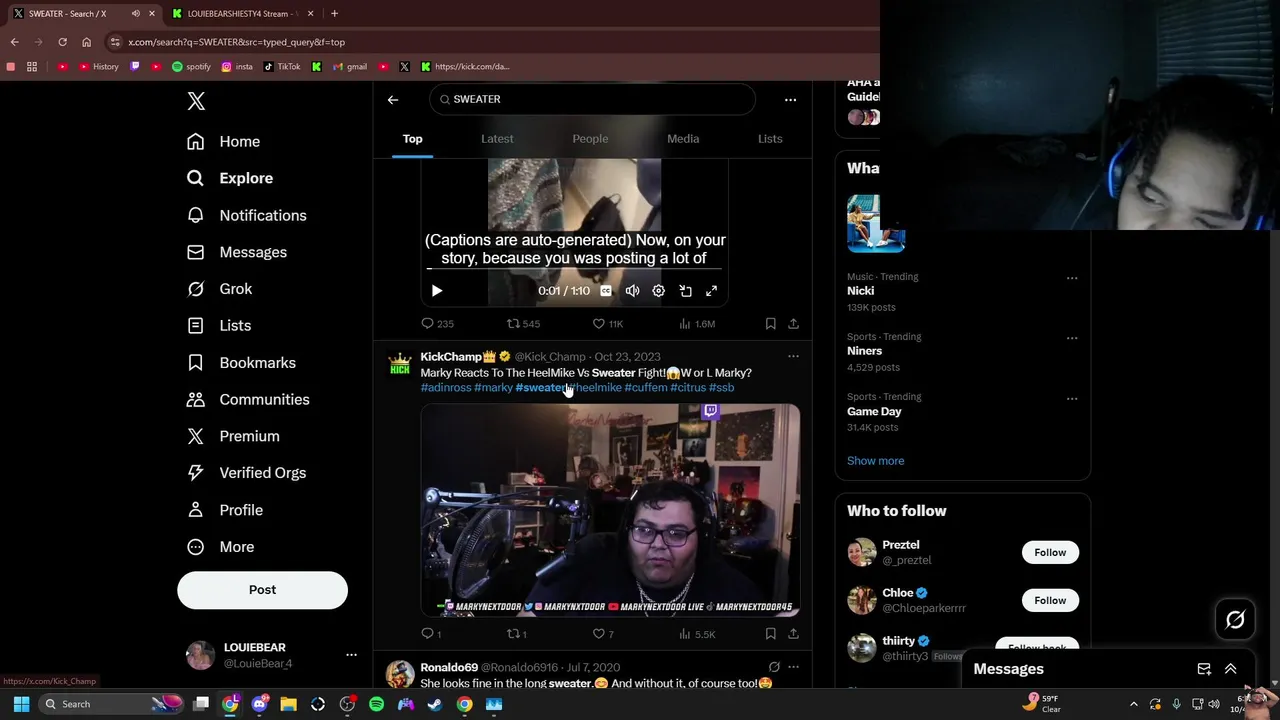Expand the video to fullscreen

(x=711, y=291)
